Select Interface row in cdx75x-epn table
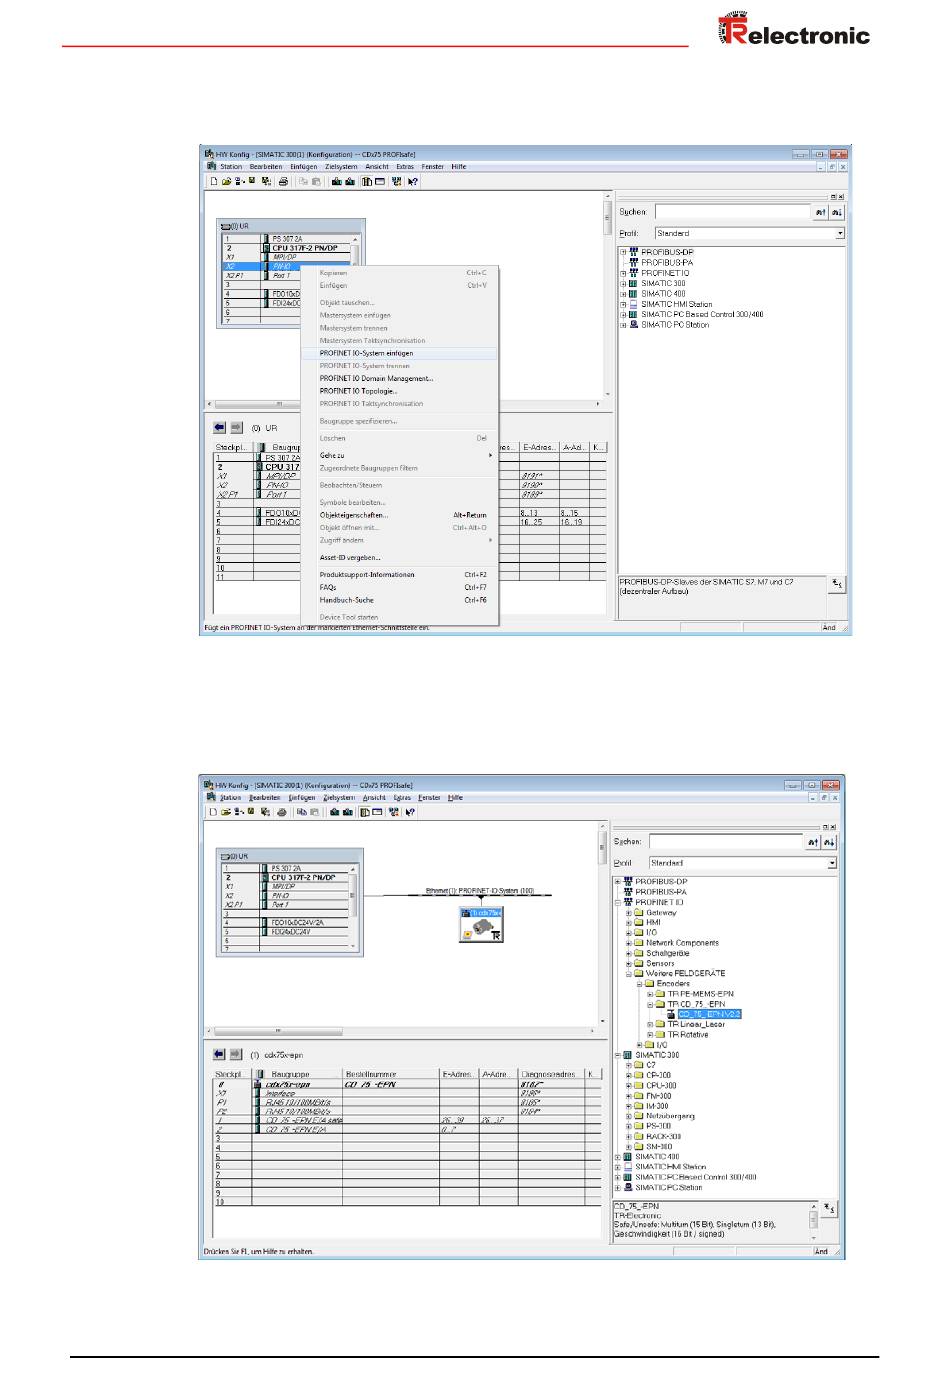 pos(407,1093)
